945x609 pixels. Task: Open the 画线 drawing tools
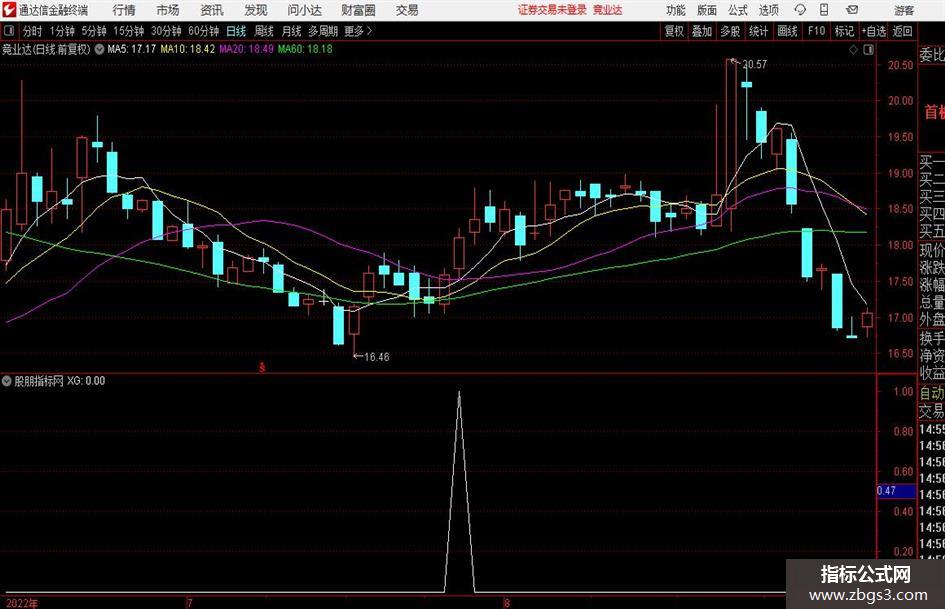(787, 31)
